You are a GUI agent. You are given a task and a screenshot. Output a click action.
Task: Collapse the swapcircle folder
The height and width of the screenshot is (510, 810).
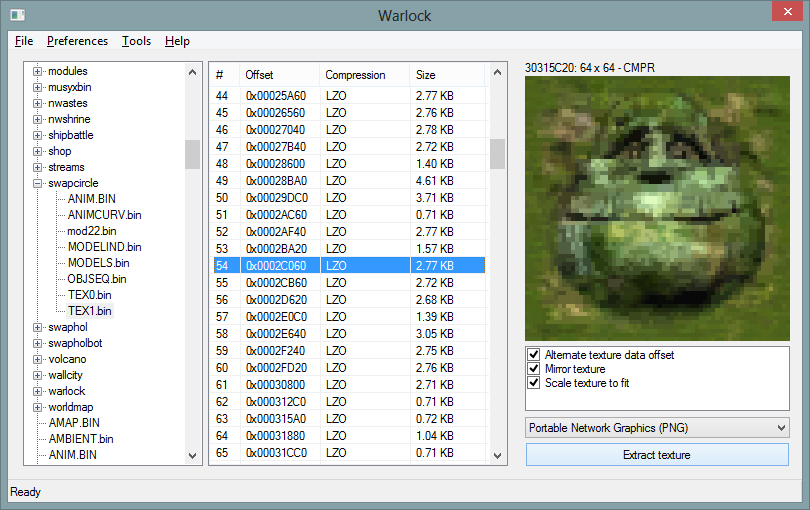pyautogui.click(x=37, y=183)
